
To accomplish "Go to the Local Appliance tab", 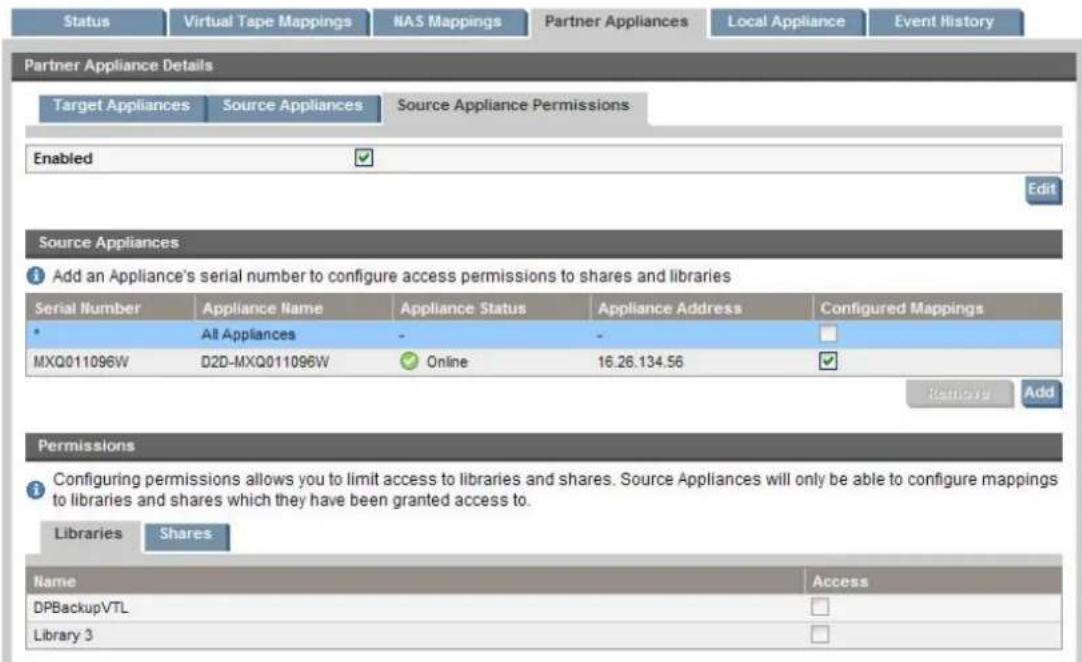I will (787, 22).
